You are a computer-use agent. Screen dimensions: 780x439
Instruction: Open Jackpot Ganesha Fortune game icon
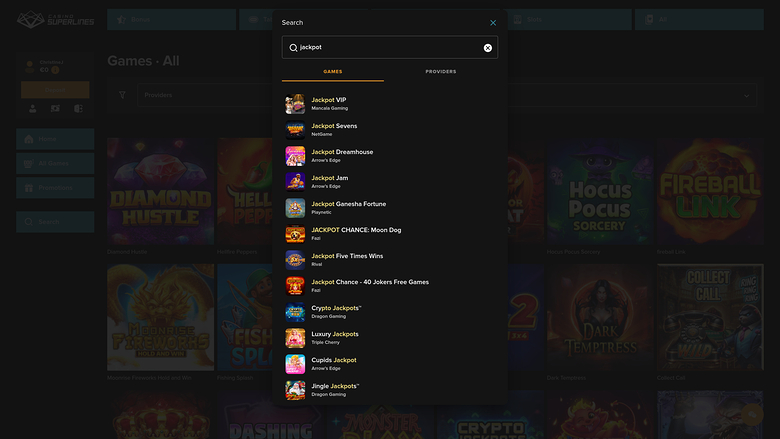pos(295,208)
